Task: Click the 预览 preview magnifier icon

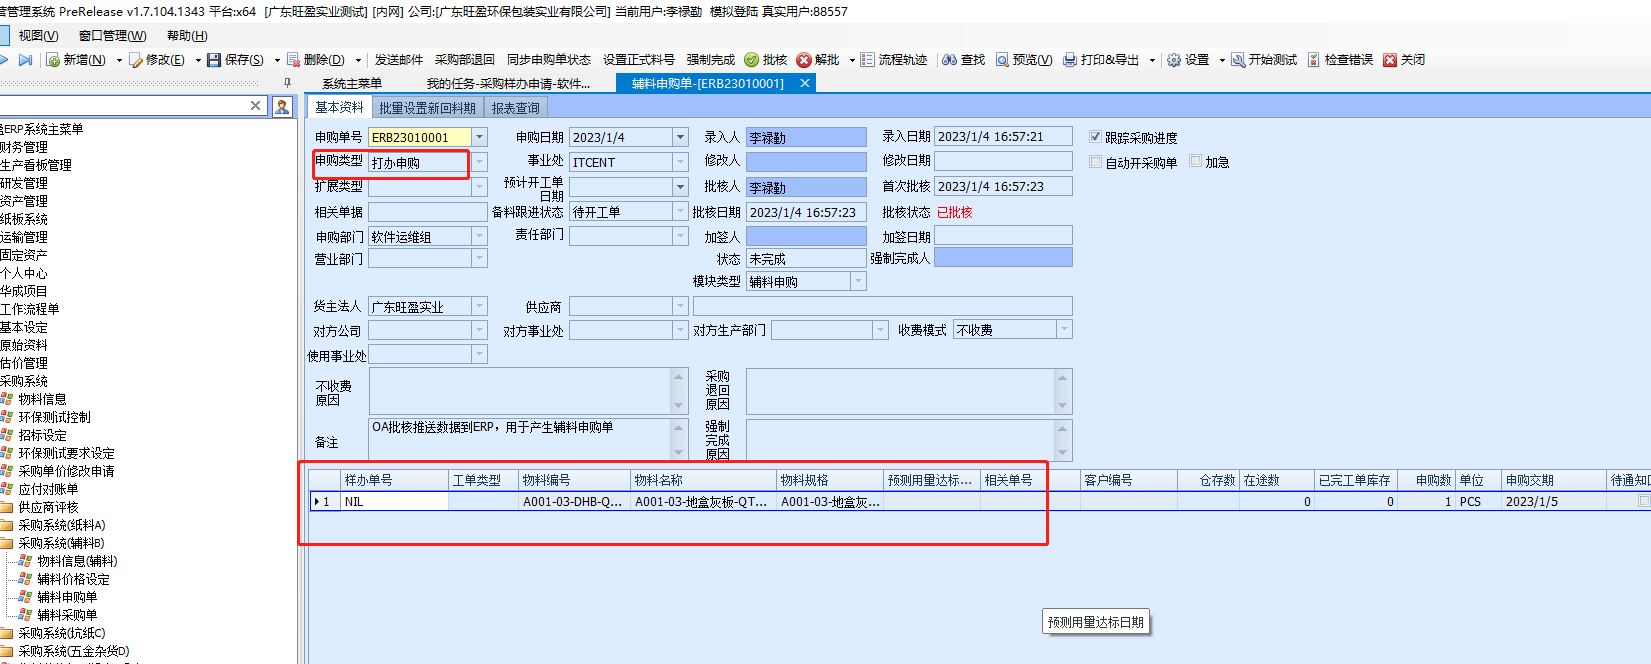Action: [1002, 60]
